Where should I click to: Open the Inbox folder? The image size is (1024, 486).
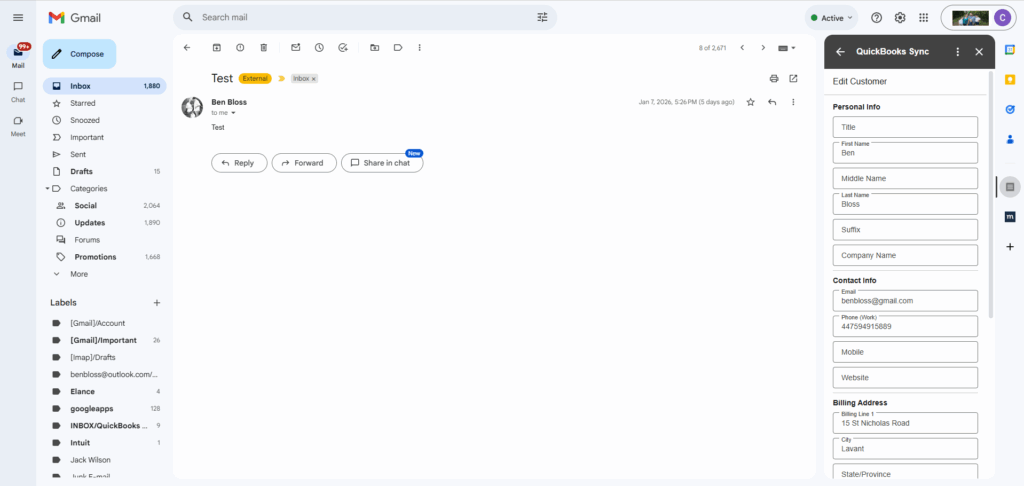[104, 86]
